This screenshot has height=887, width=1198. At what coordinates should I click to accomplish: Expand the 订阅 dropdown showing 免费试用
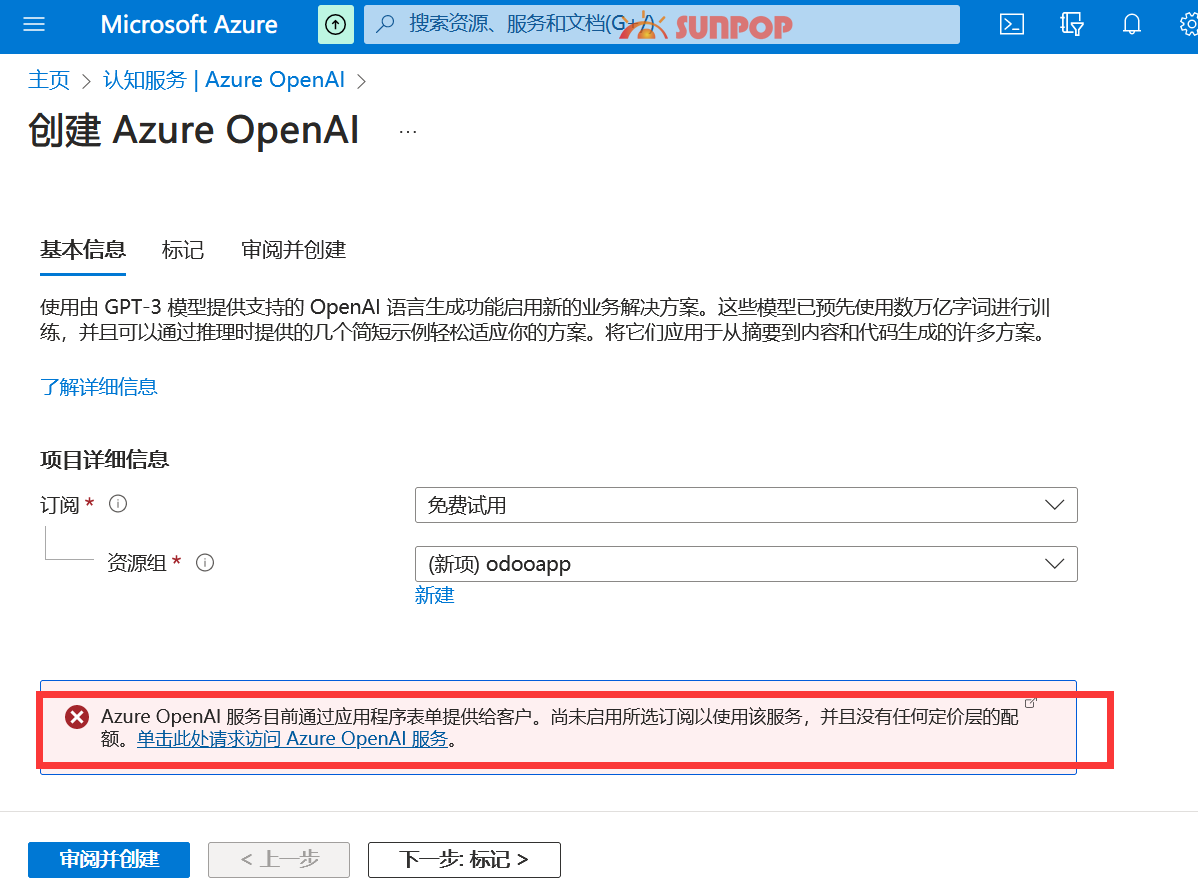point(746,505)
